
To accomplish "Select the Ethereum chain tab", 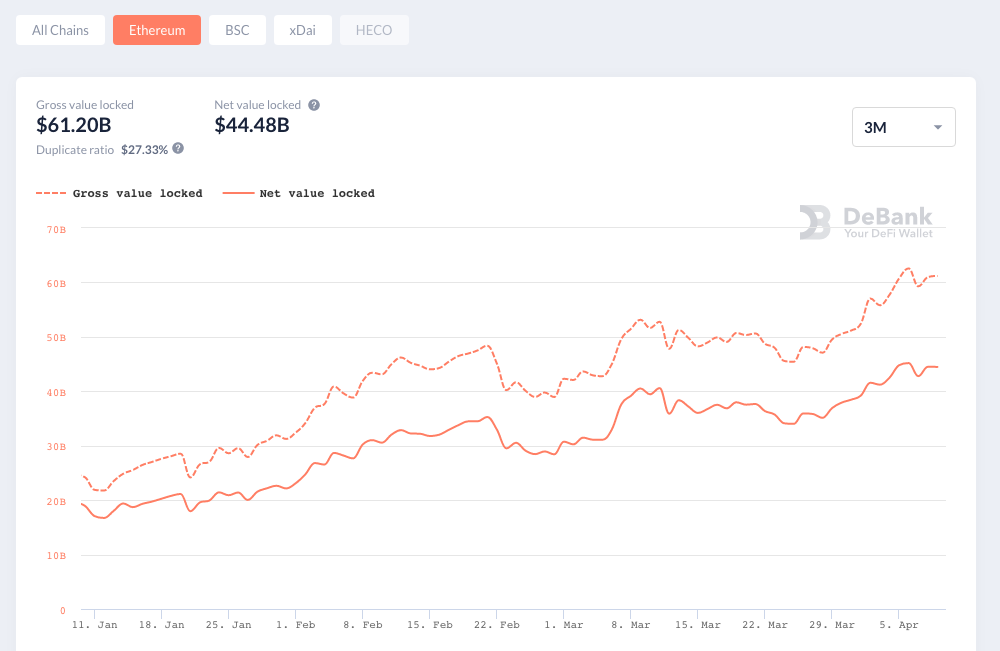I will pos(157,30).
